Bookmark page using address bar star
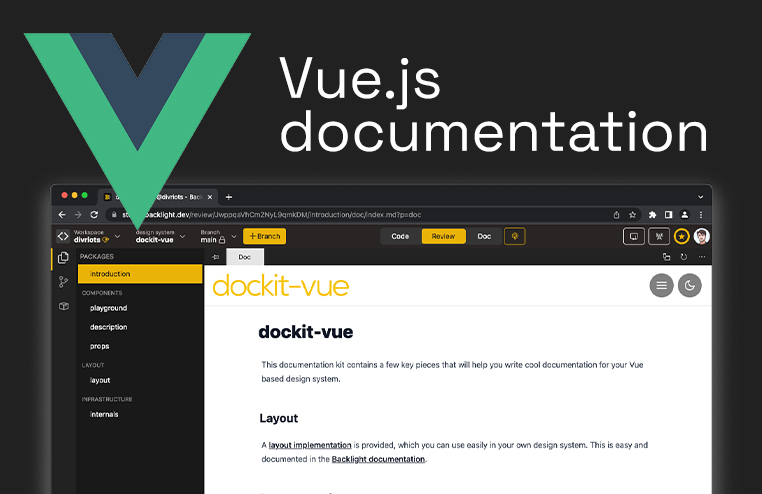The image size is (762, 494). (x=632, y=215)
